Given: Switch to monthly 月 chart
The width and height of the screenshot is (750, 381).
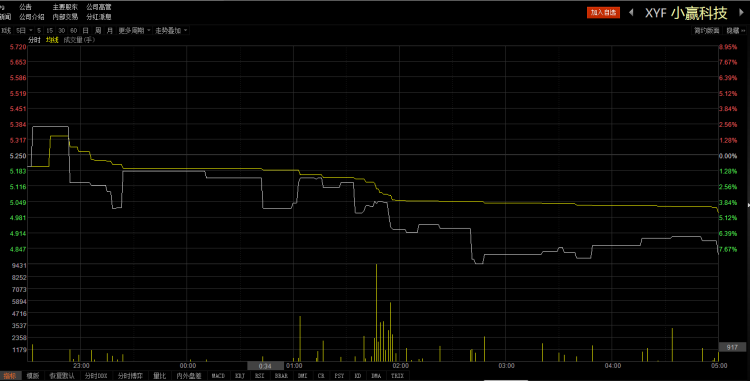Looking at the screenshot, I should click(110, 31).
